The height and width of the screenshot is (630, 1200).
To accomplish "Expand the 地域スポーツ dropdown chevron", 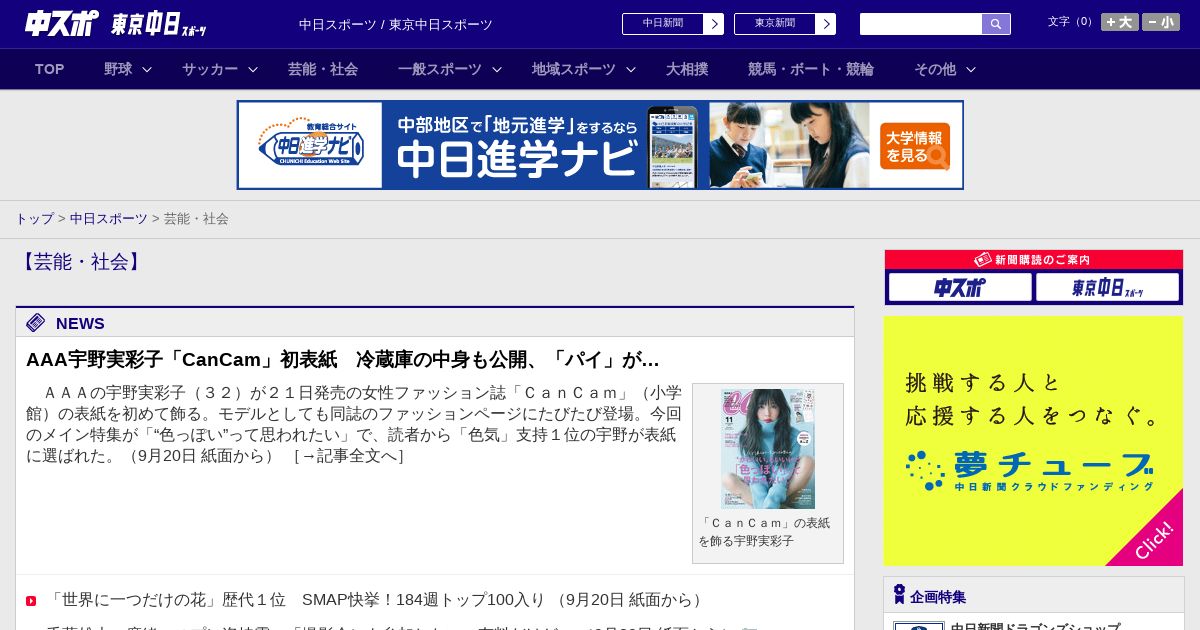I will (x=631, y=69).
